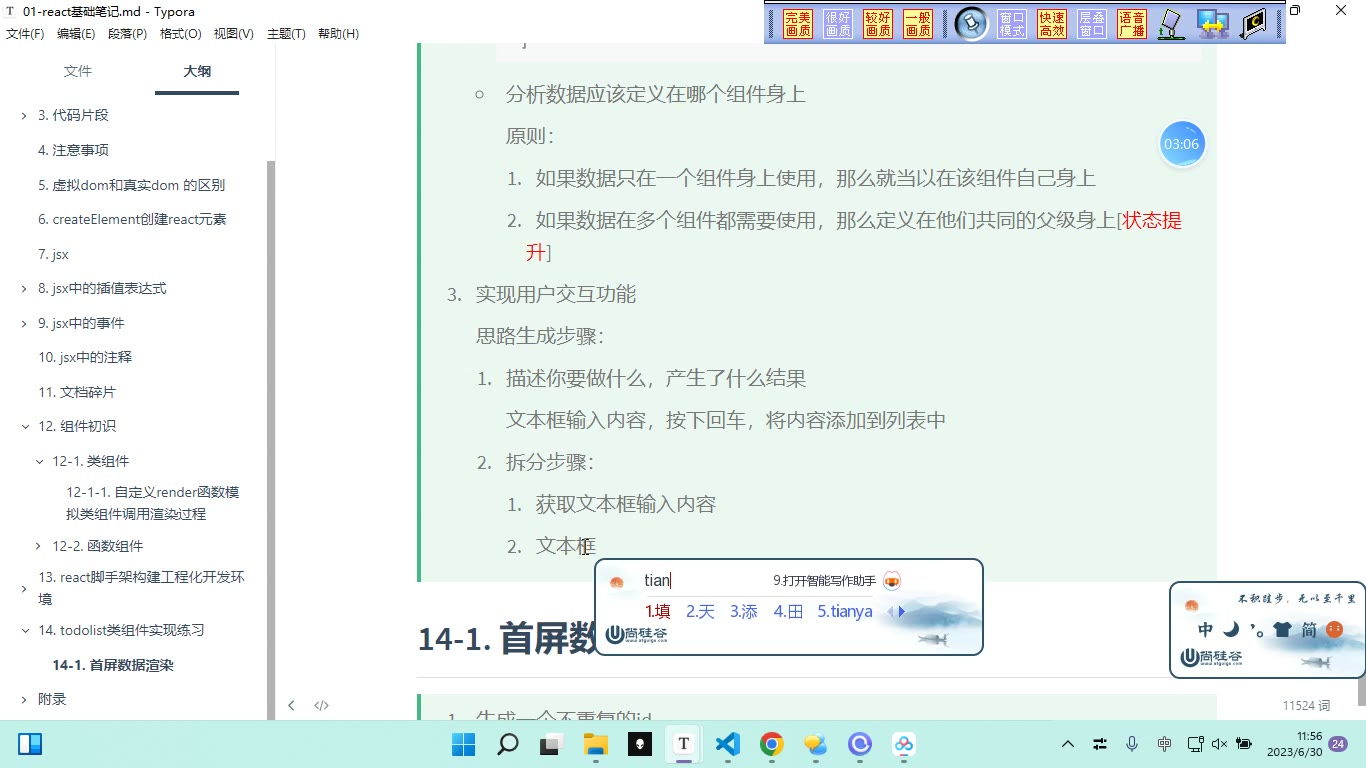
Task: Collapse outline item 14. todolist类组件实现练习
Action: (x=25, y=631)
